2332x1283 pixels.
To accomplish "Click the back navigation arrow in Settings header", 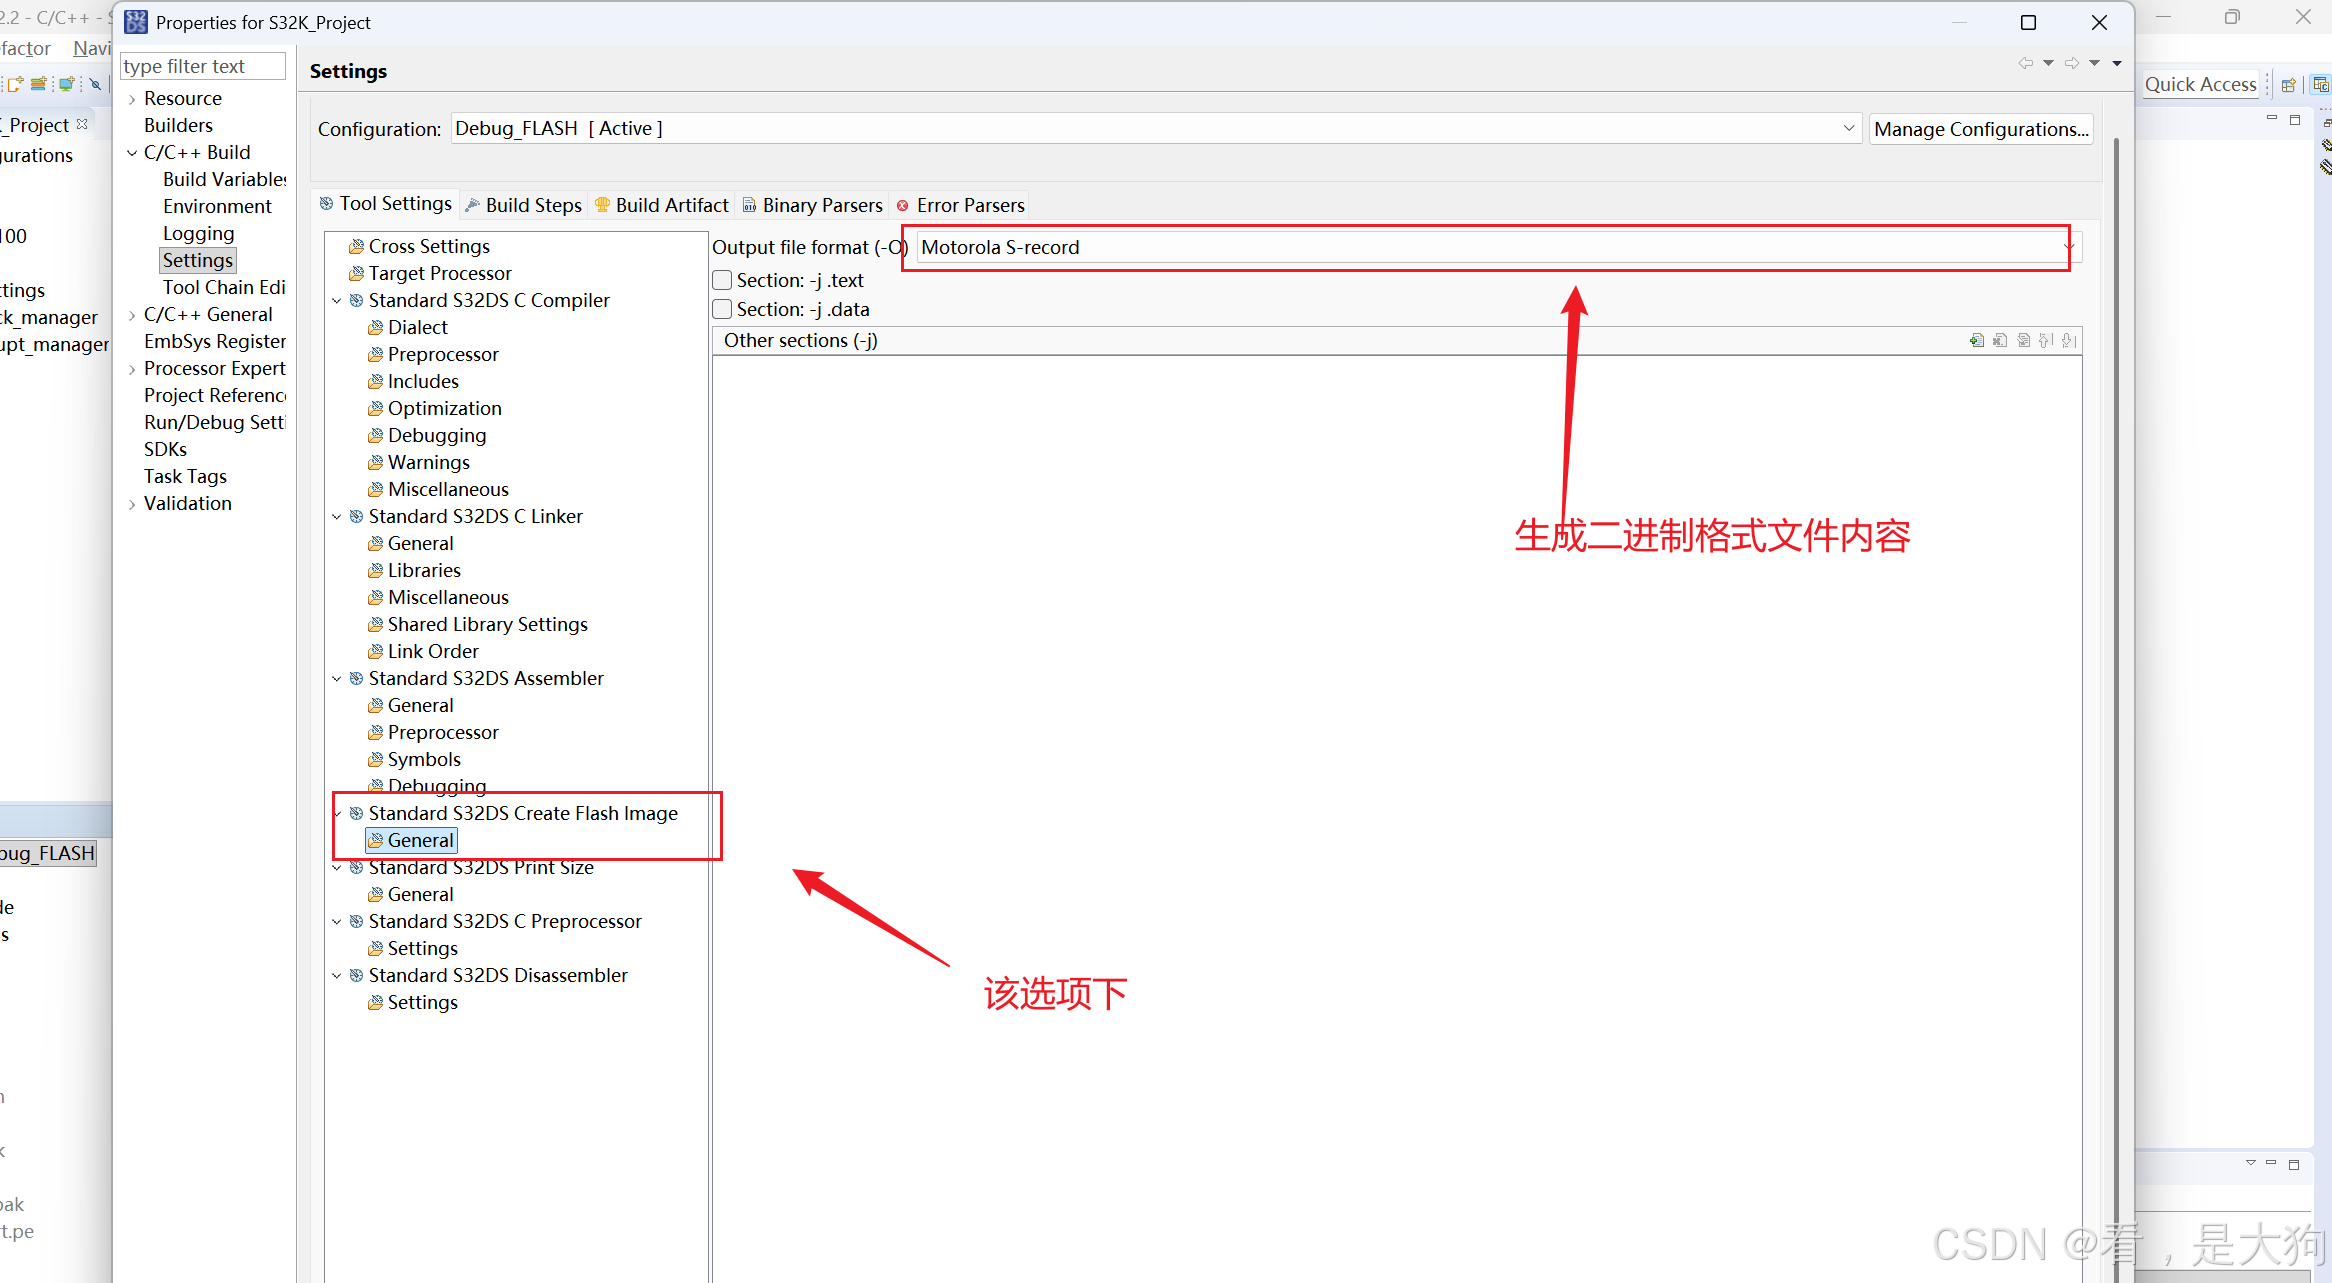I will [2025, 63].
